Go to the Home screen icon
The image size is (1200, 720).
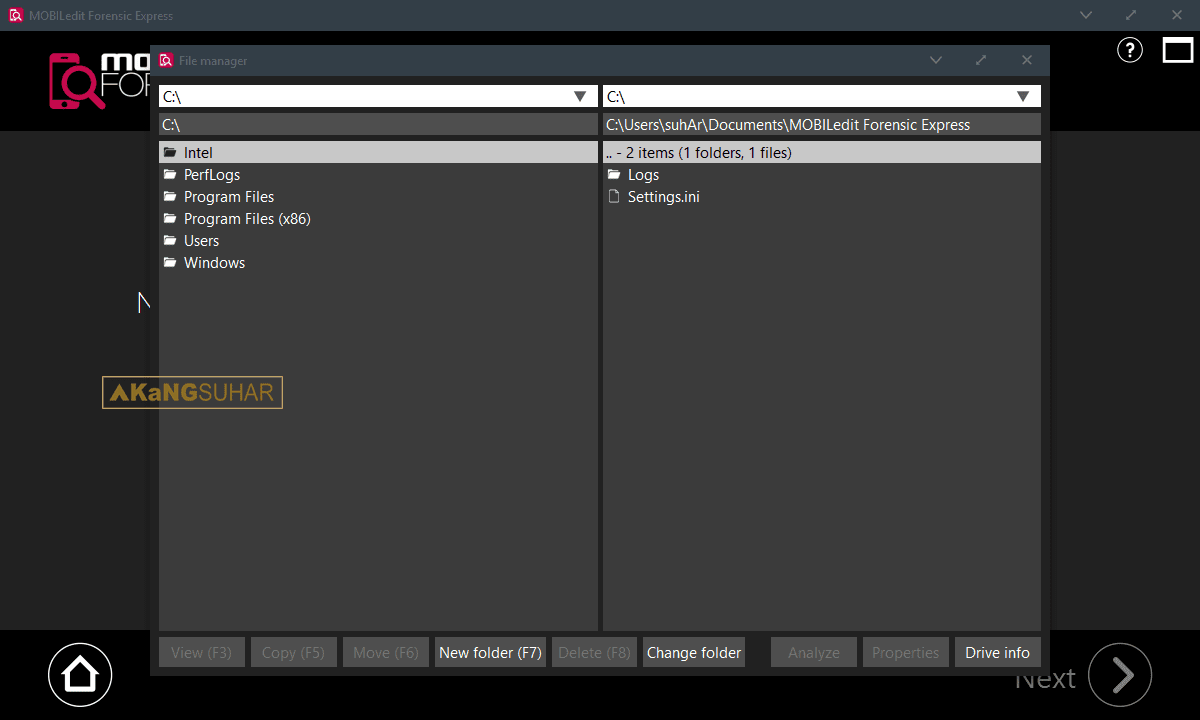(x=80, y=675)
